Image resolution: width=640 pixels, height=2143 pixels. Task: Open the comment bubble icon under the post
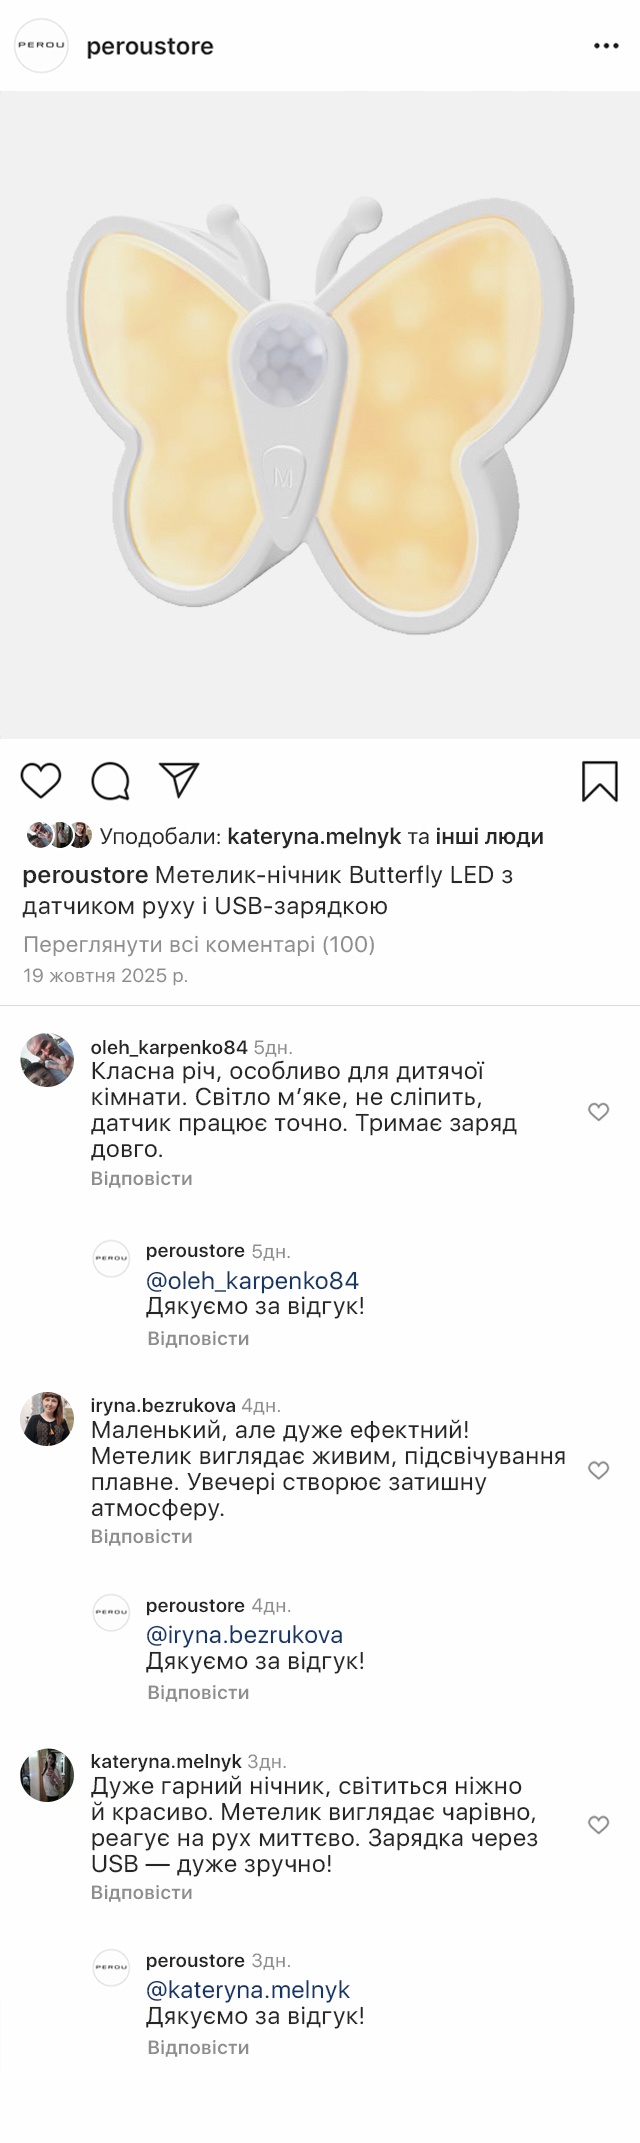[110, 780]
